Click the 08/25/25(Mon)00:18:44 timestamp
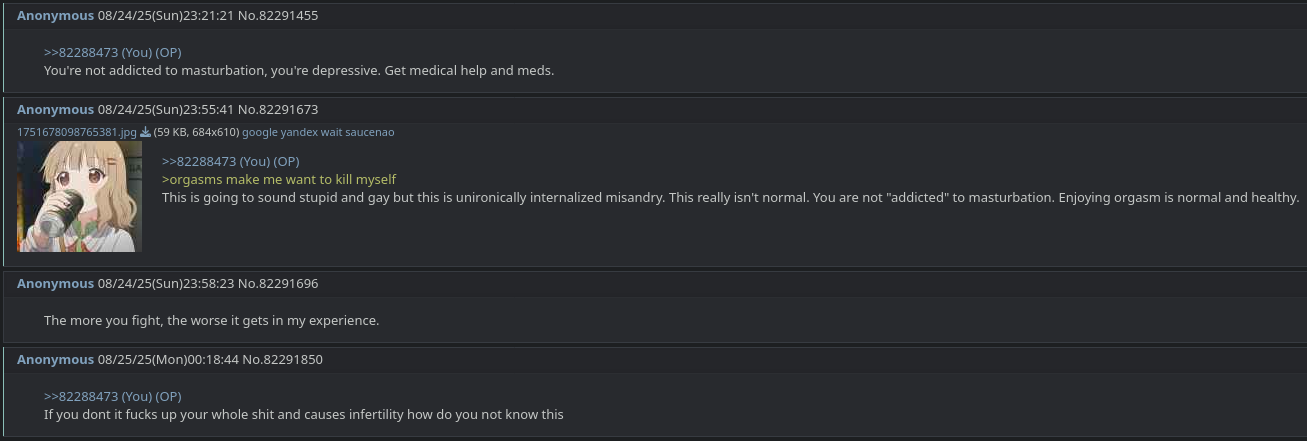 (168, 359)
